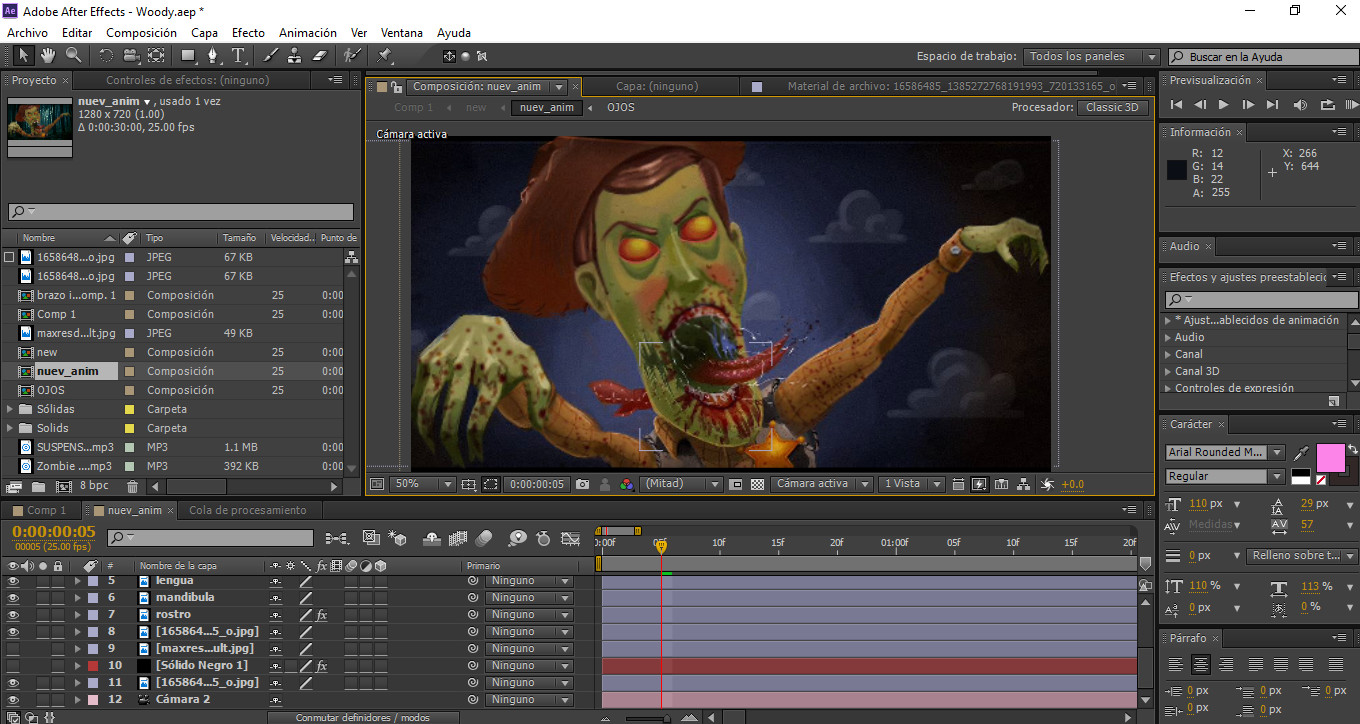Expand the Cámara 2 layer properties
Image resolution: width=1360 pixels, height=724 pixels.
click(x=78, y=700)
